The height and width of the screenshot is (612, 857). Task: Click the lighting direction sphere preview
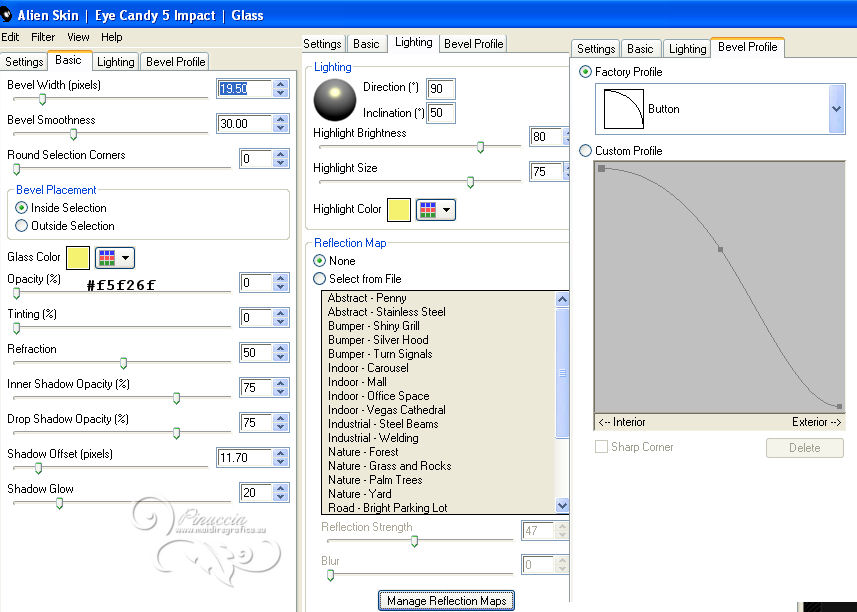(334, 100)
